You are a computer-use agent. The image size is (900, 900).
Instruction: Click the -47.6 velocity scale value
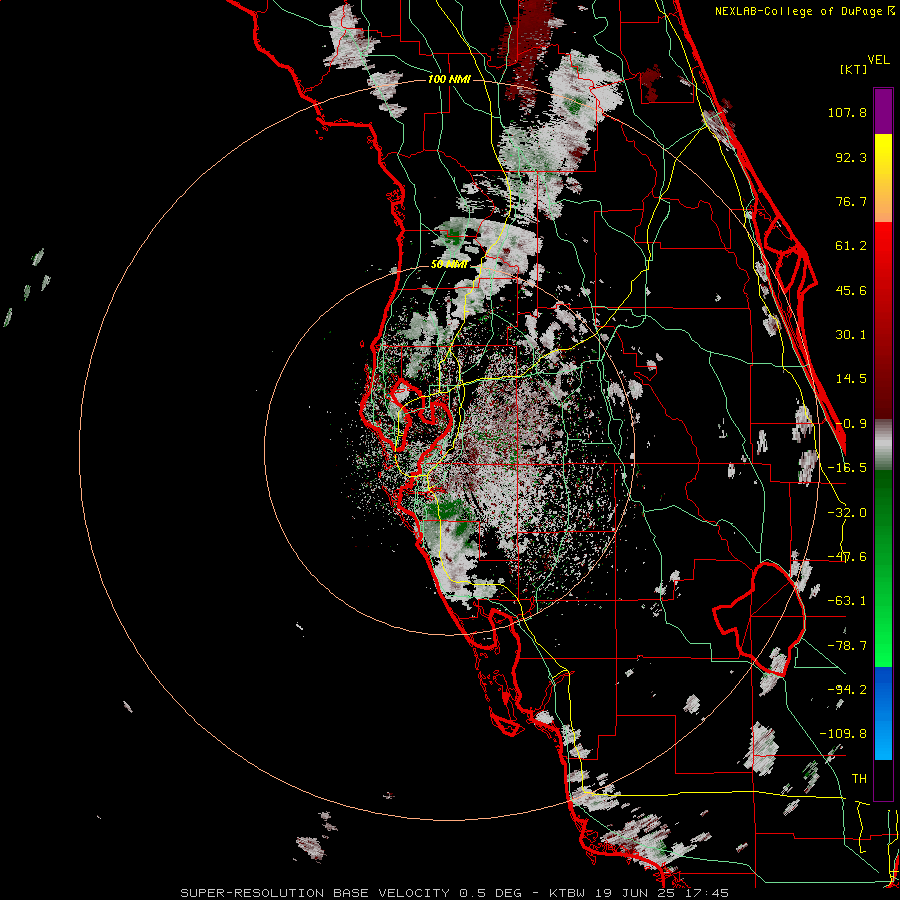click(x=847, y=557)
